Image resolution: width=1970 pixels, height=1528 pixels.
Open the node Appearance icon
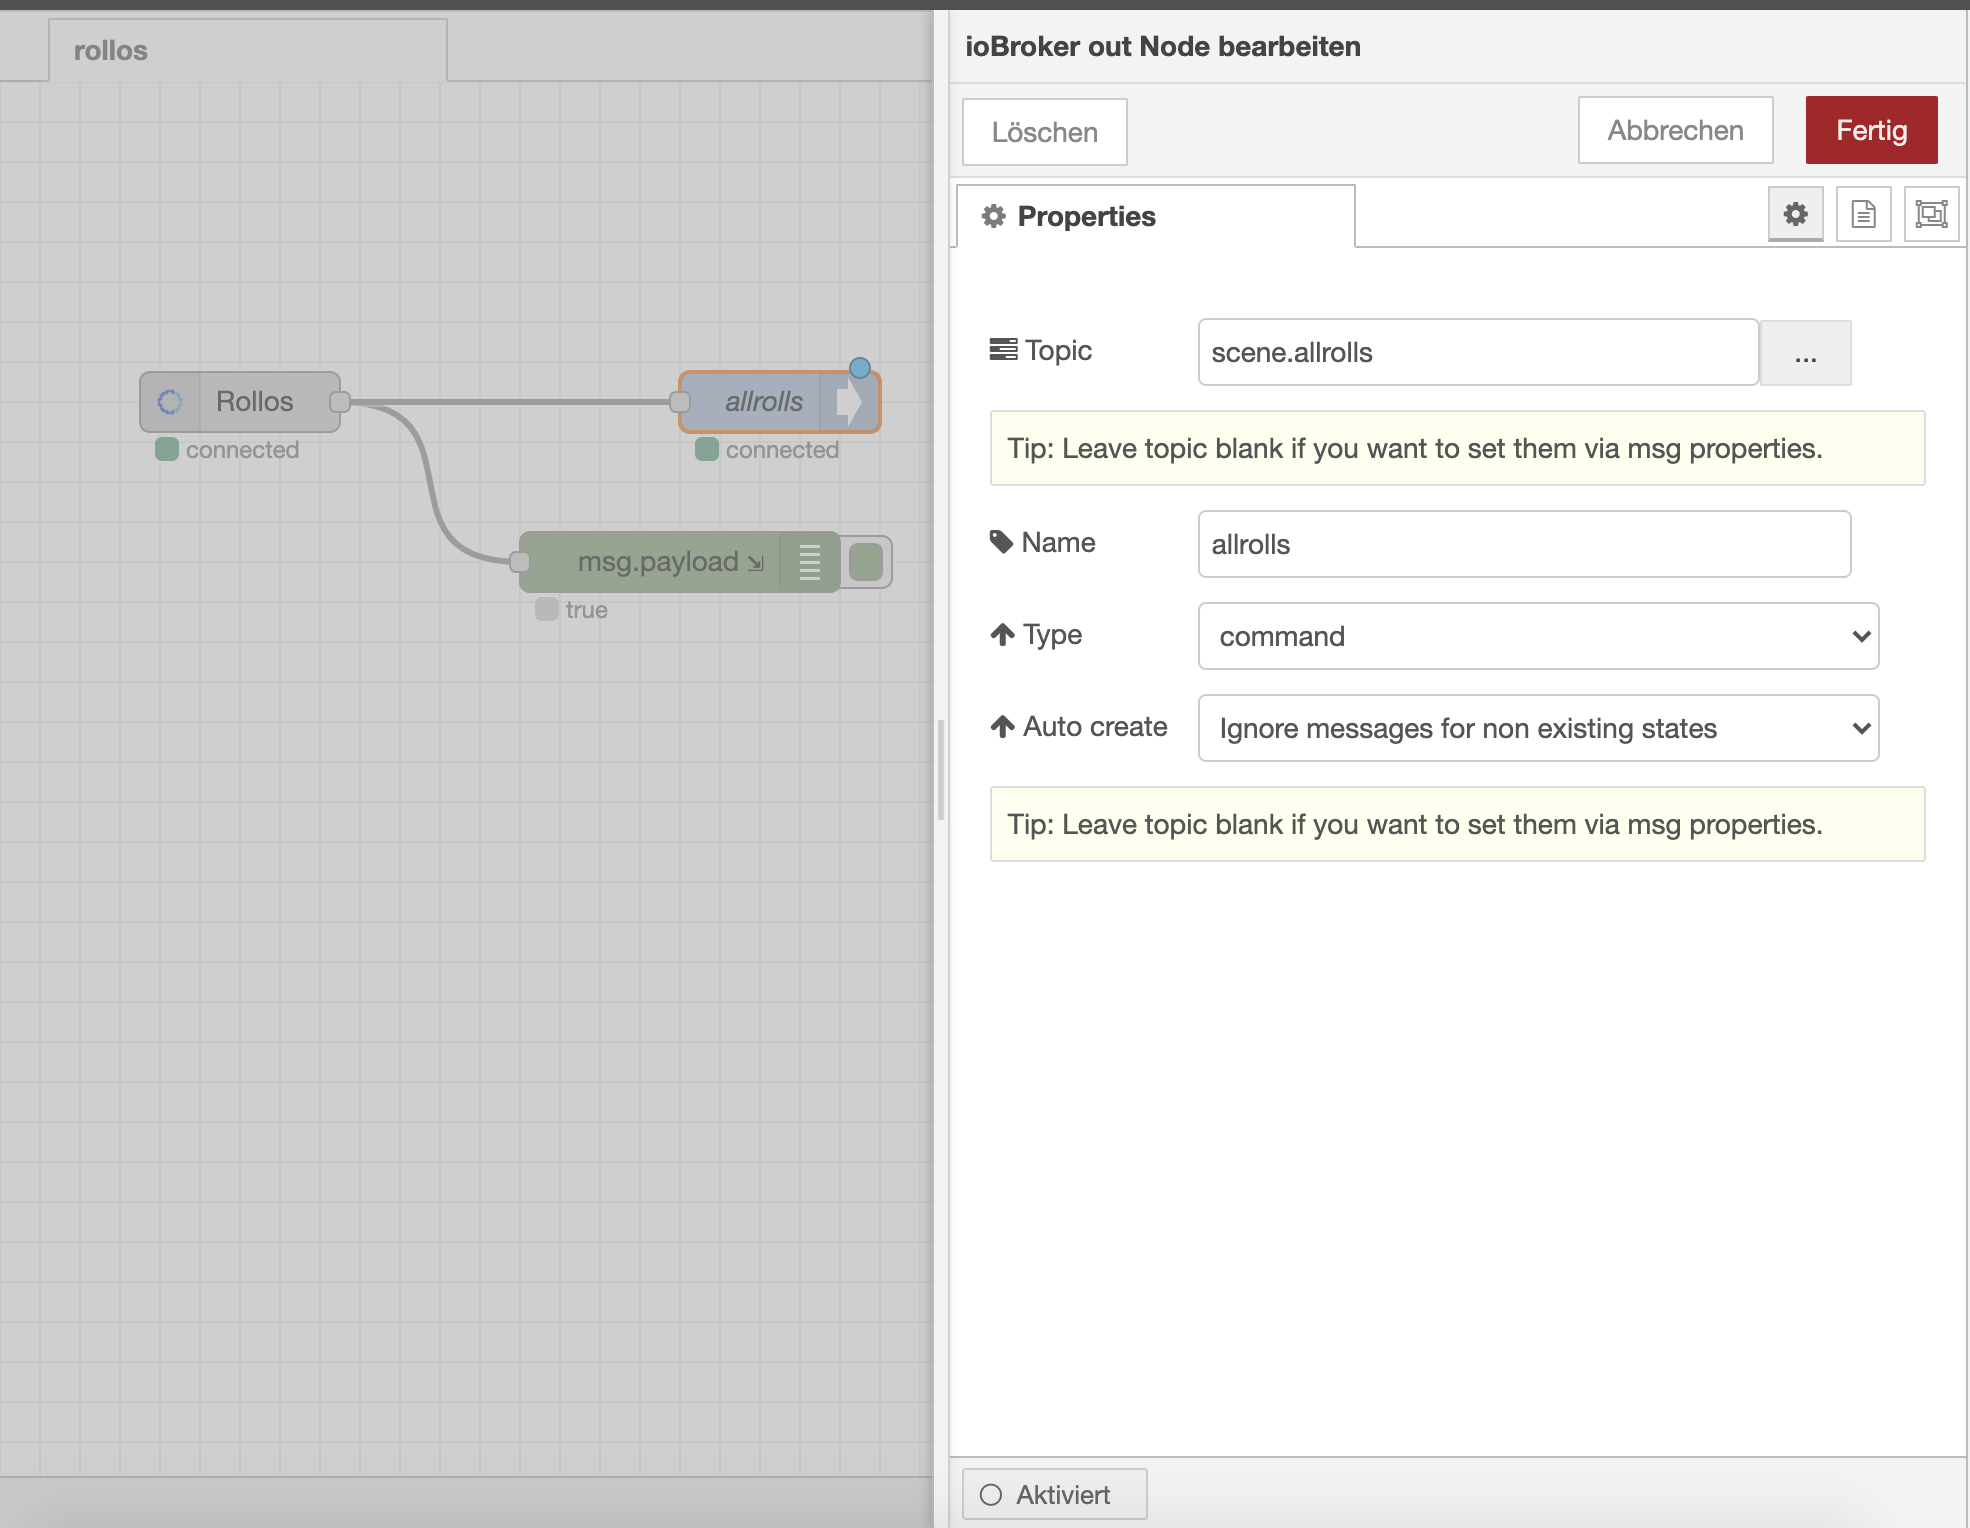1931,213
